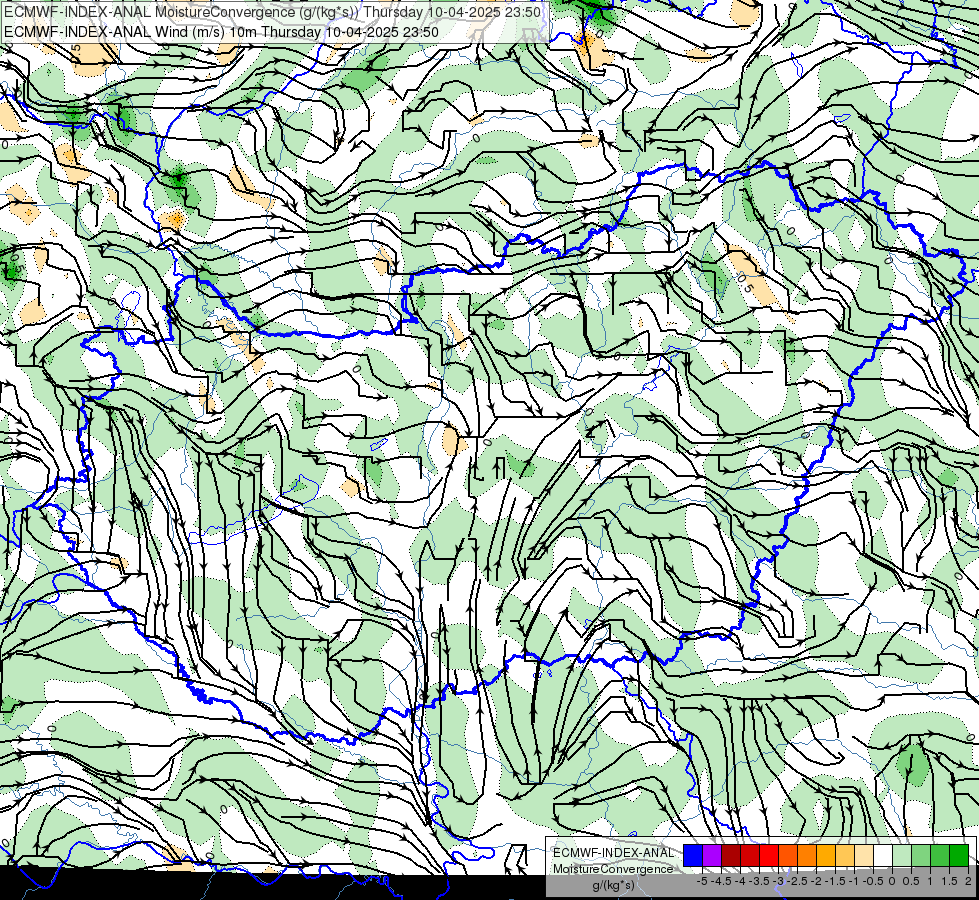
Task: Click the -3 tick label on the color scale
Action: pyautogui.click(x=779, y=881)
